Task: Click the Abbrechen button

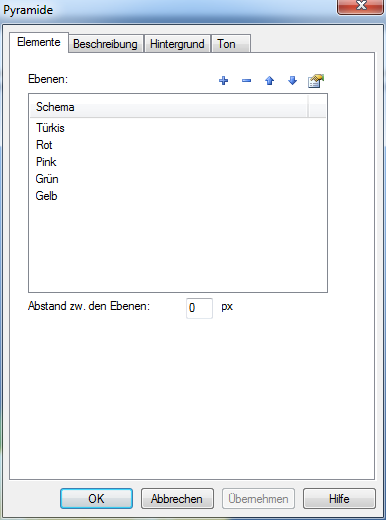Action: point(177,499)
